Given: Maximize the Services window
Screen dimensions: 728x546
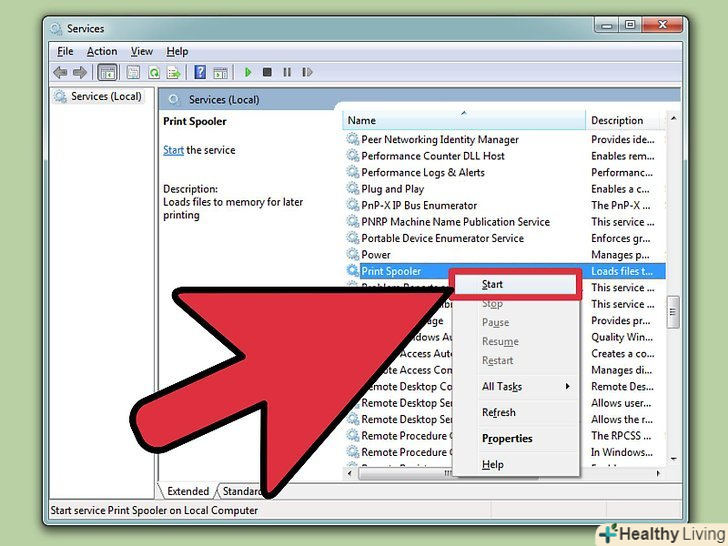Looking at the screenshot, I should point(630,25).
